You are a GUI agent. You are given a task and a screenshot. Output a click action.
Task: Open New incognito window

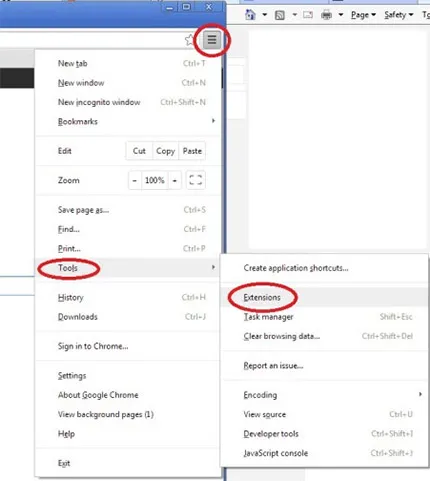click(x=128, y=102)
